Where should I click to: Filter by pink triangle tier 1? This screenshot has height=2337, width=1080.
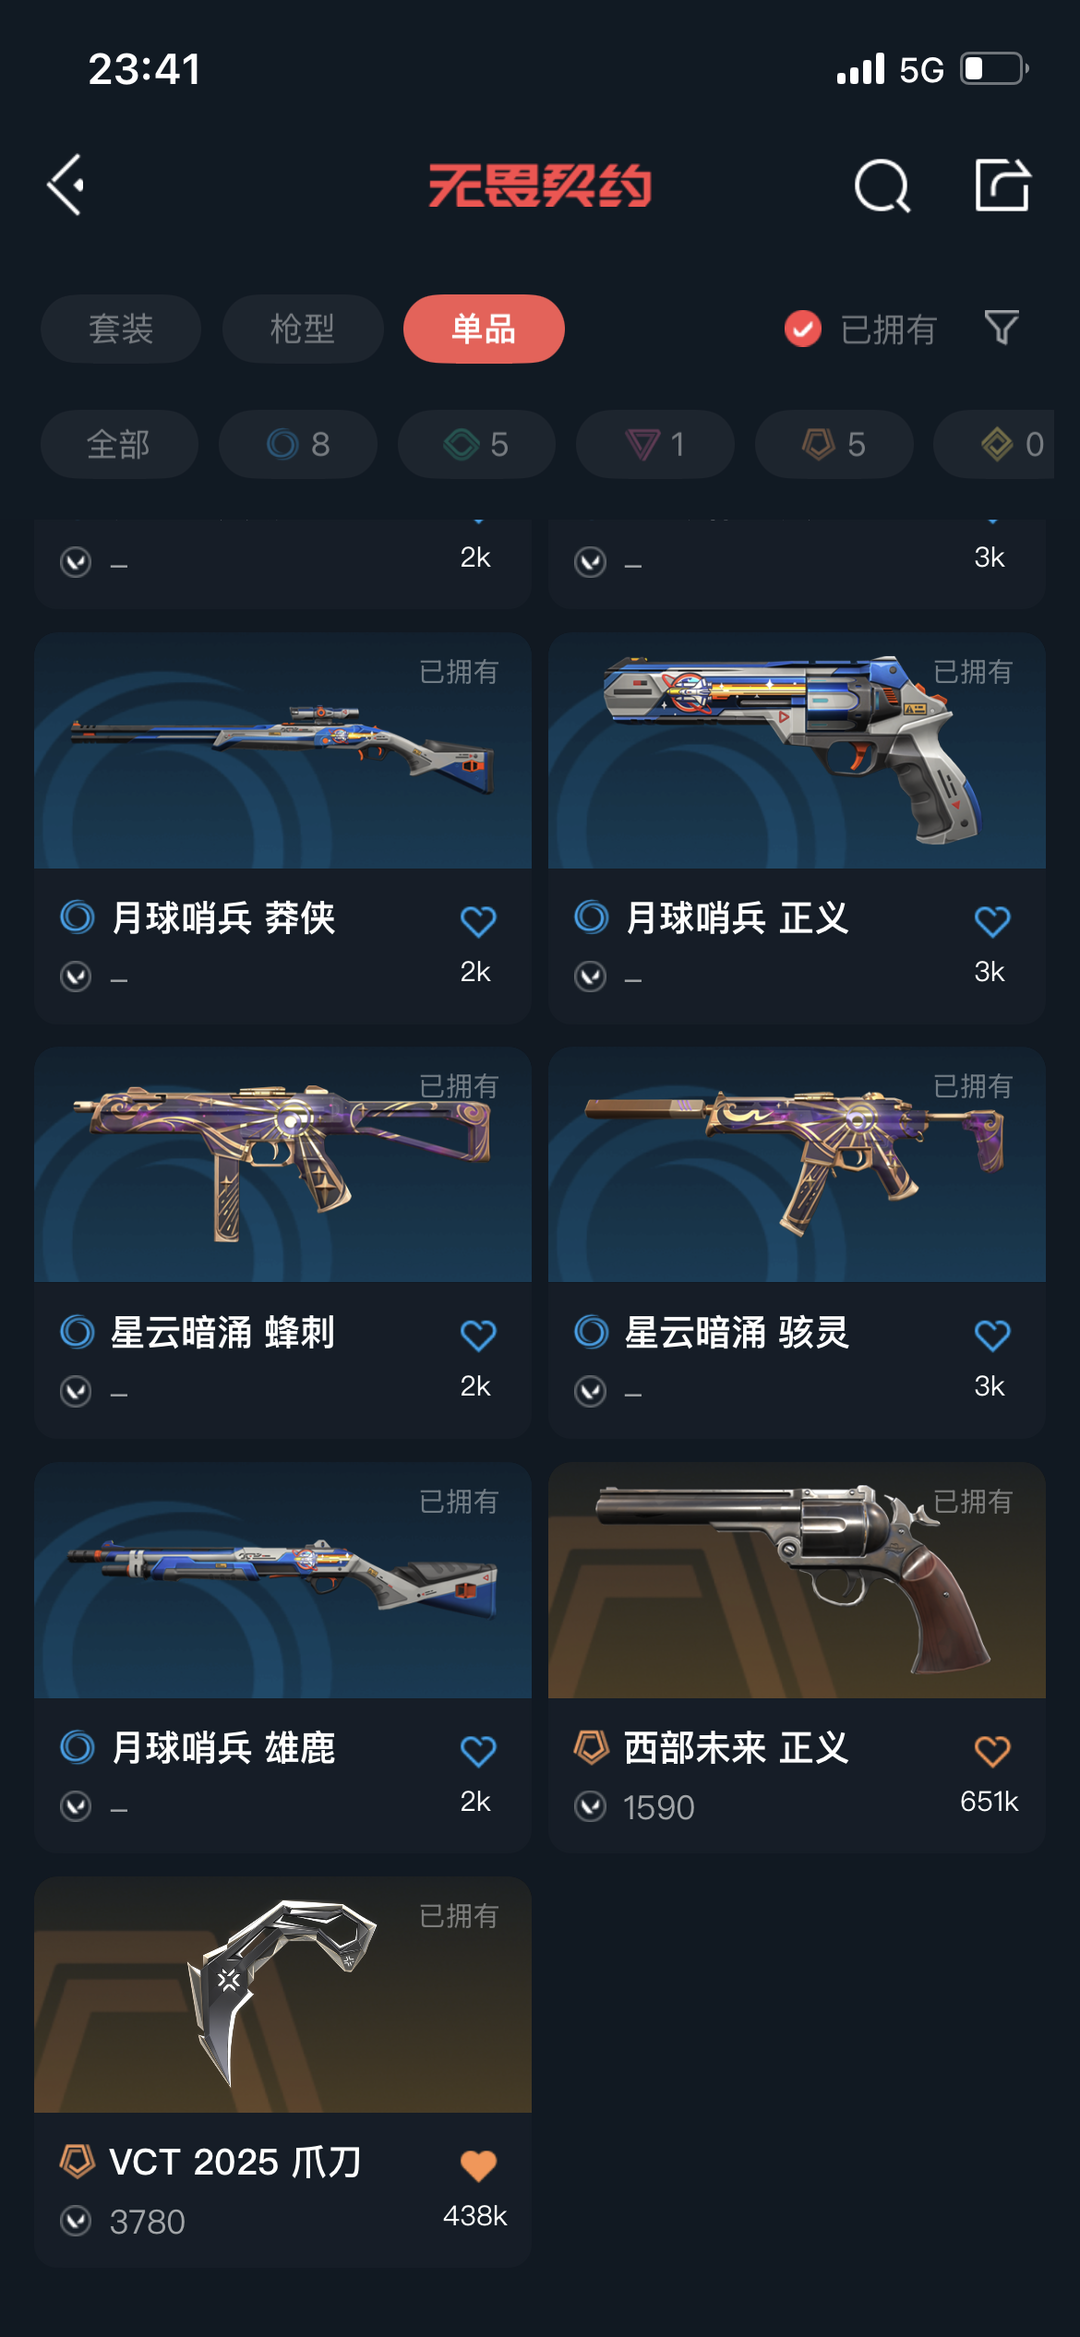655,444
